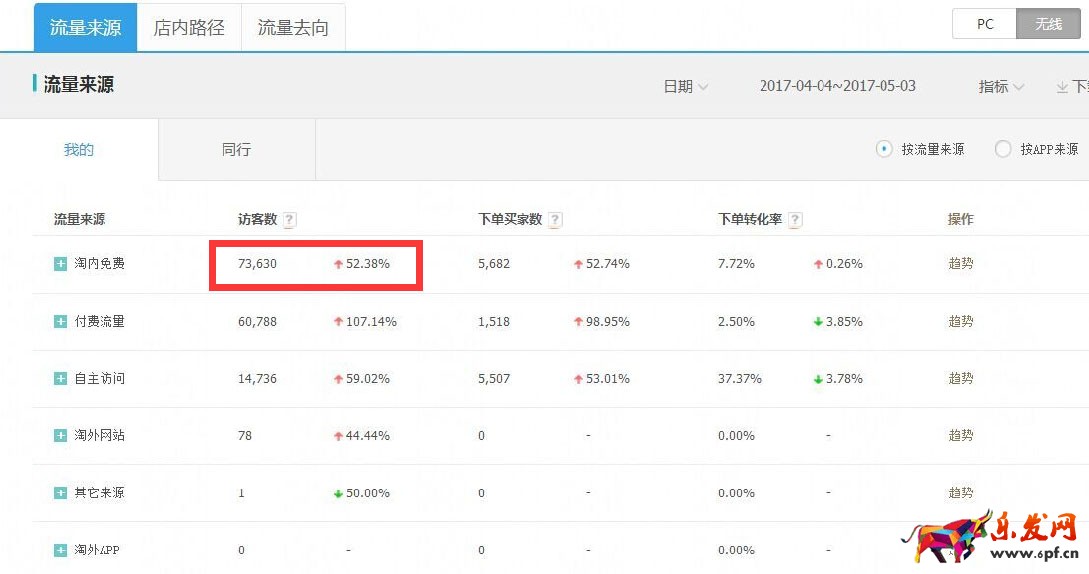This screenshot has width=1089, height=574.
Task: Open the 指标 dropdown
Action: coord(1001,87)
